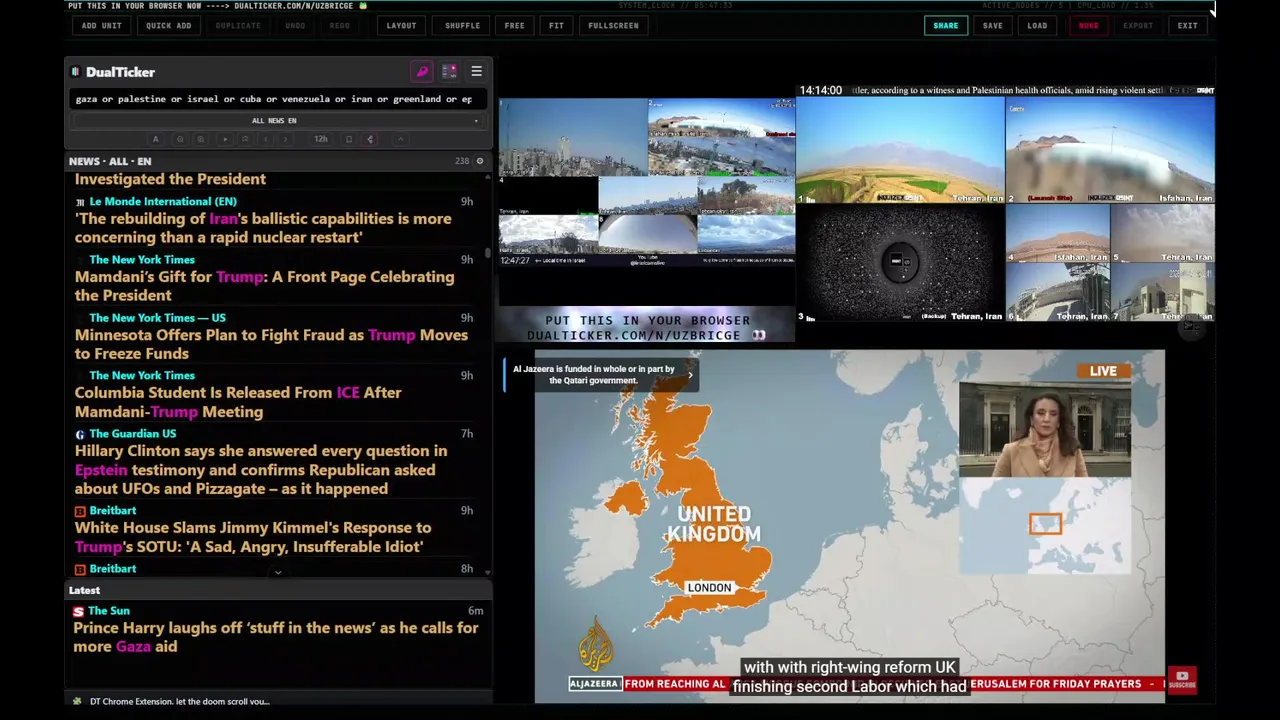Click the 'Latest' section header
Image resolution: width=1280 pixels, height=720 pixels.
[84, 590]
